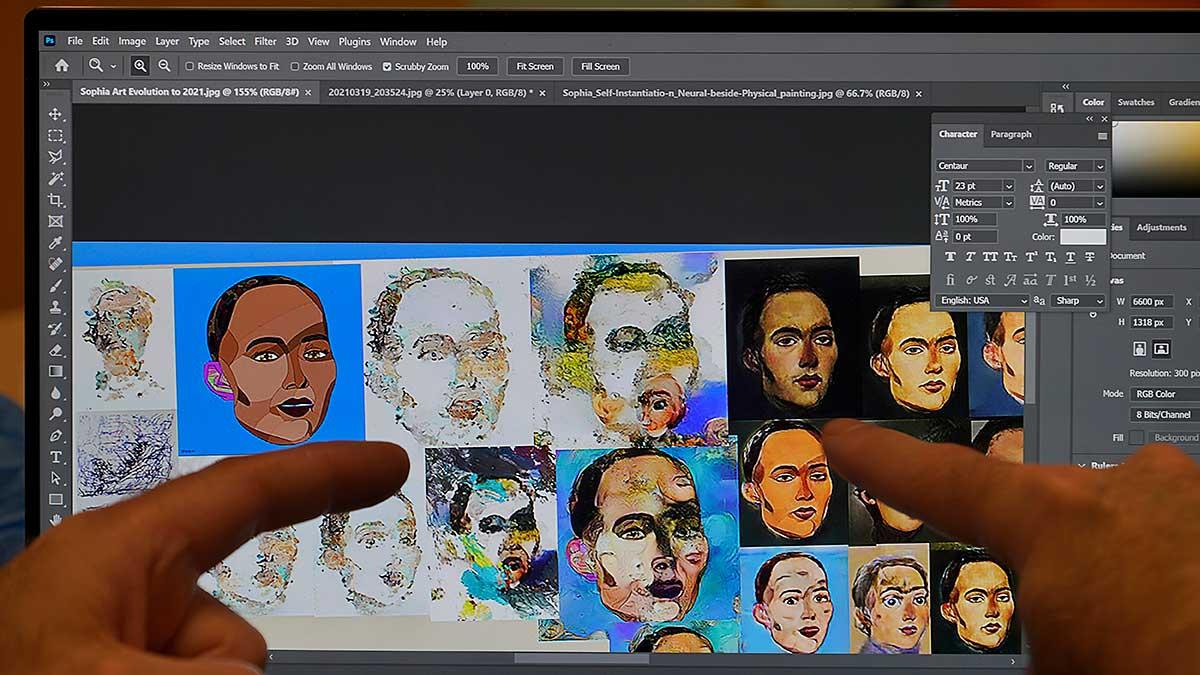The height and width of the screenshot is (675, 1200).
Task: Open the Character panel menu icon
Action: [x=1102, y=135]
